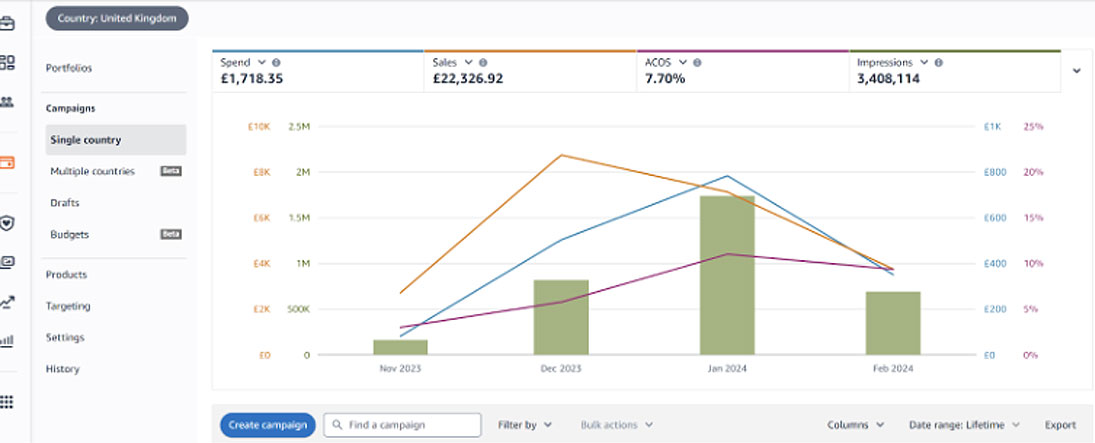Open the shield heart icon in left rail

[6, 224]
